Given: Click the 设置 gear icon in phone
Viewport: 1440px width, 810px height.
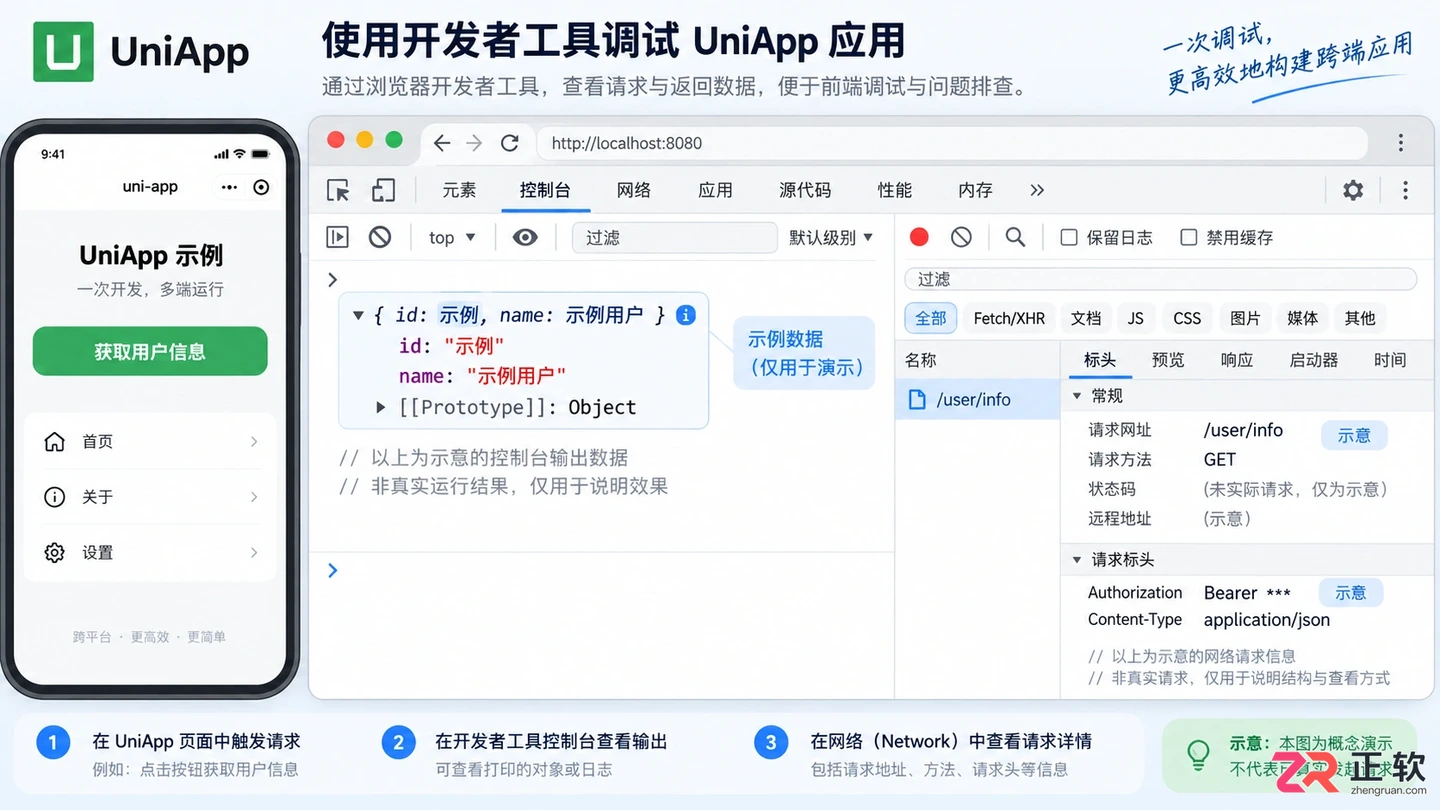Looking at the screenshot, I should 54,552.
